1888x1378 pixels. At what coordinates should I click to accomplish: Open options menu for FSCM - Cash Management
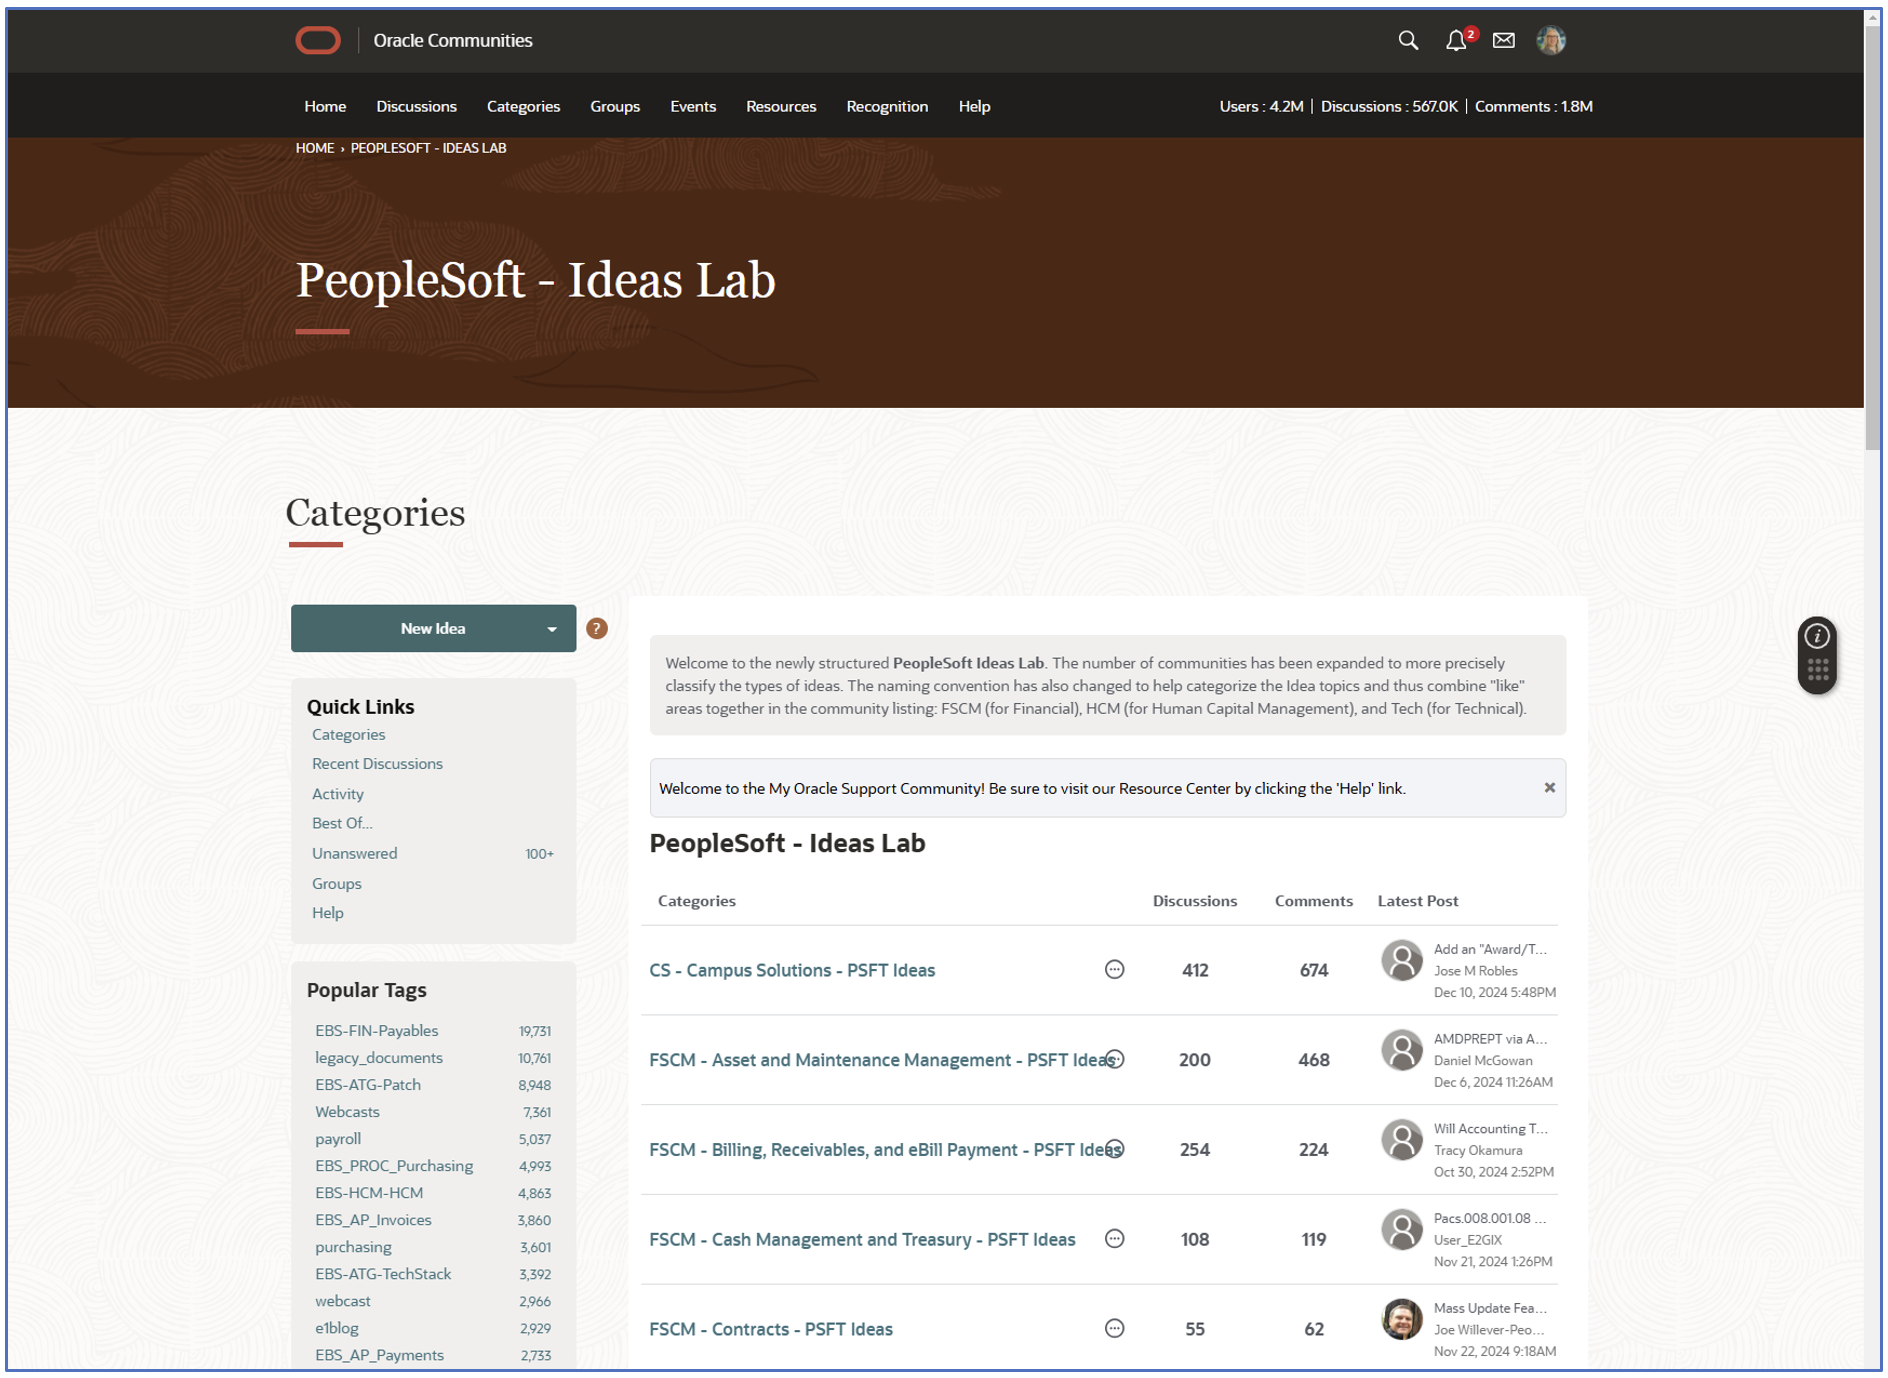pos(1114,1238)
